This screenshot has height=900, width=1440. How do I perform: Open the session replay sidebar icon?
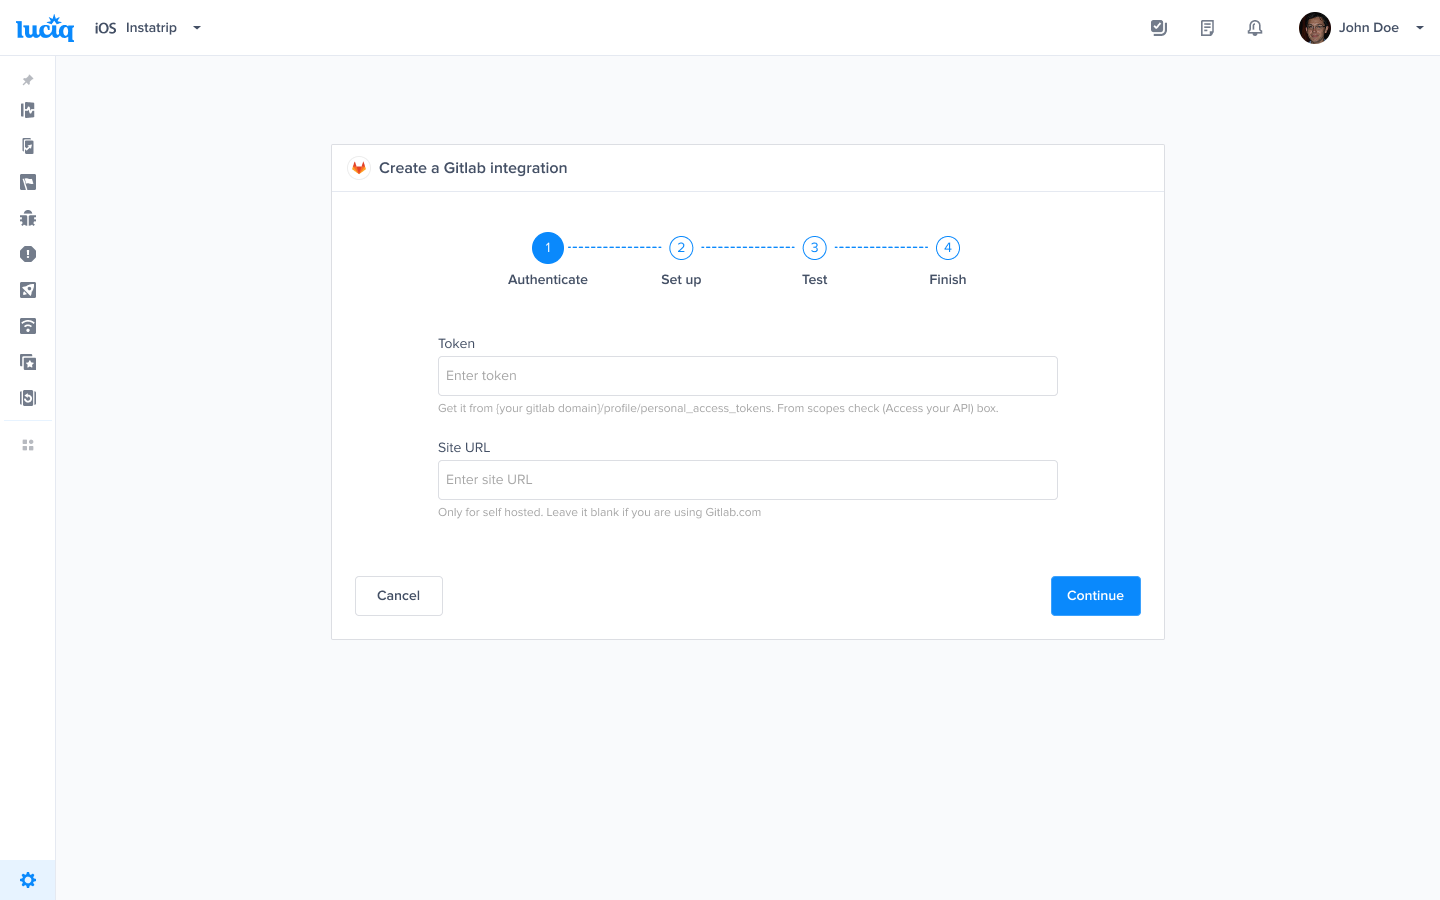[x=28, y=398]
